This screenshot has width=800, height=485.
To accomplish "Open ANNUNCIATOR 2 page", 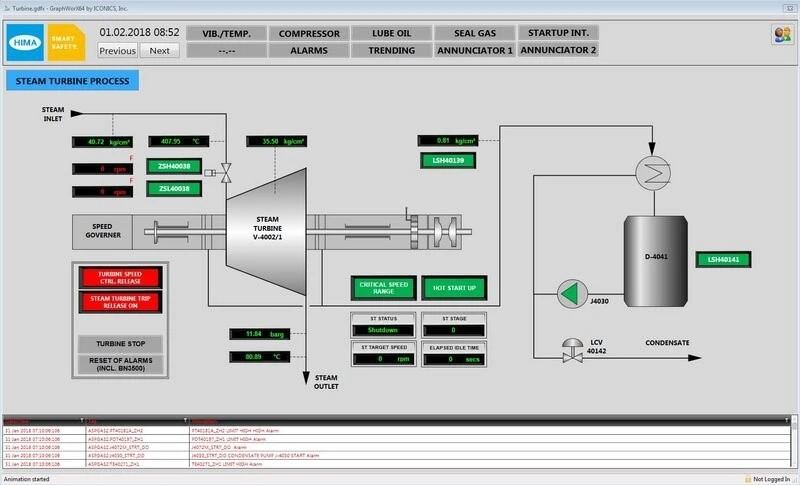I will click(x=558, y=50).
